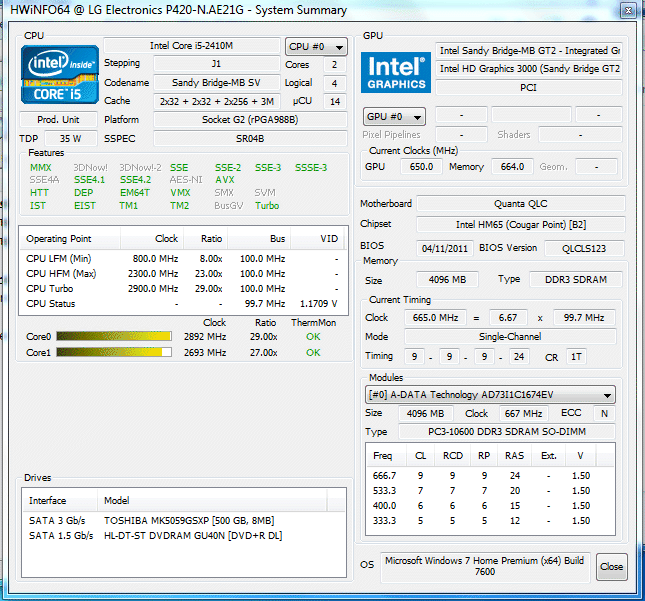The height and width of the screenshot is (601, 645).
Task: Click the Socket G2 (rPGA988B) platform field
Action: (250, 120)
